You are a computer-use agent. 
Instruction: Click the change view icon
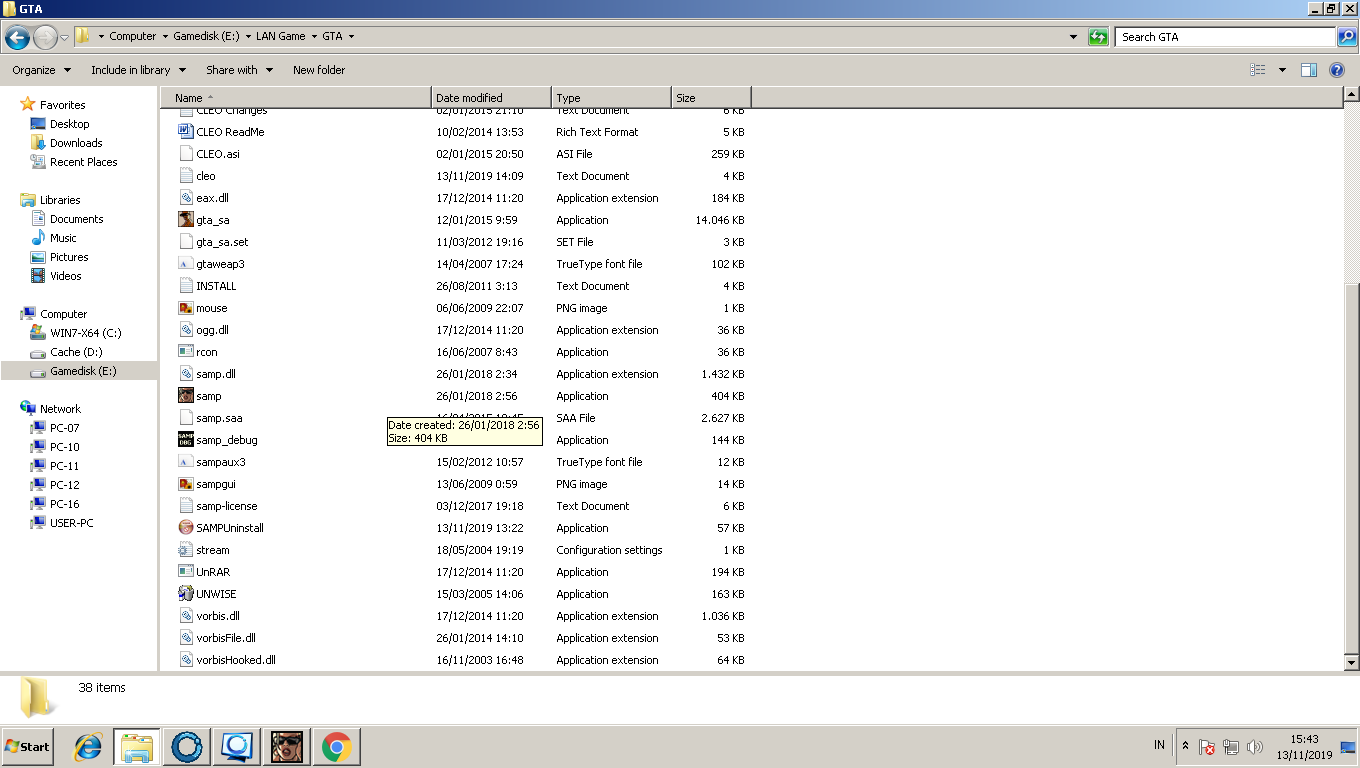(x=1258, y=70)
